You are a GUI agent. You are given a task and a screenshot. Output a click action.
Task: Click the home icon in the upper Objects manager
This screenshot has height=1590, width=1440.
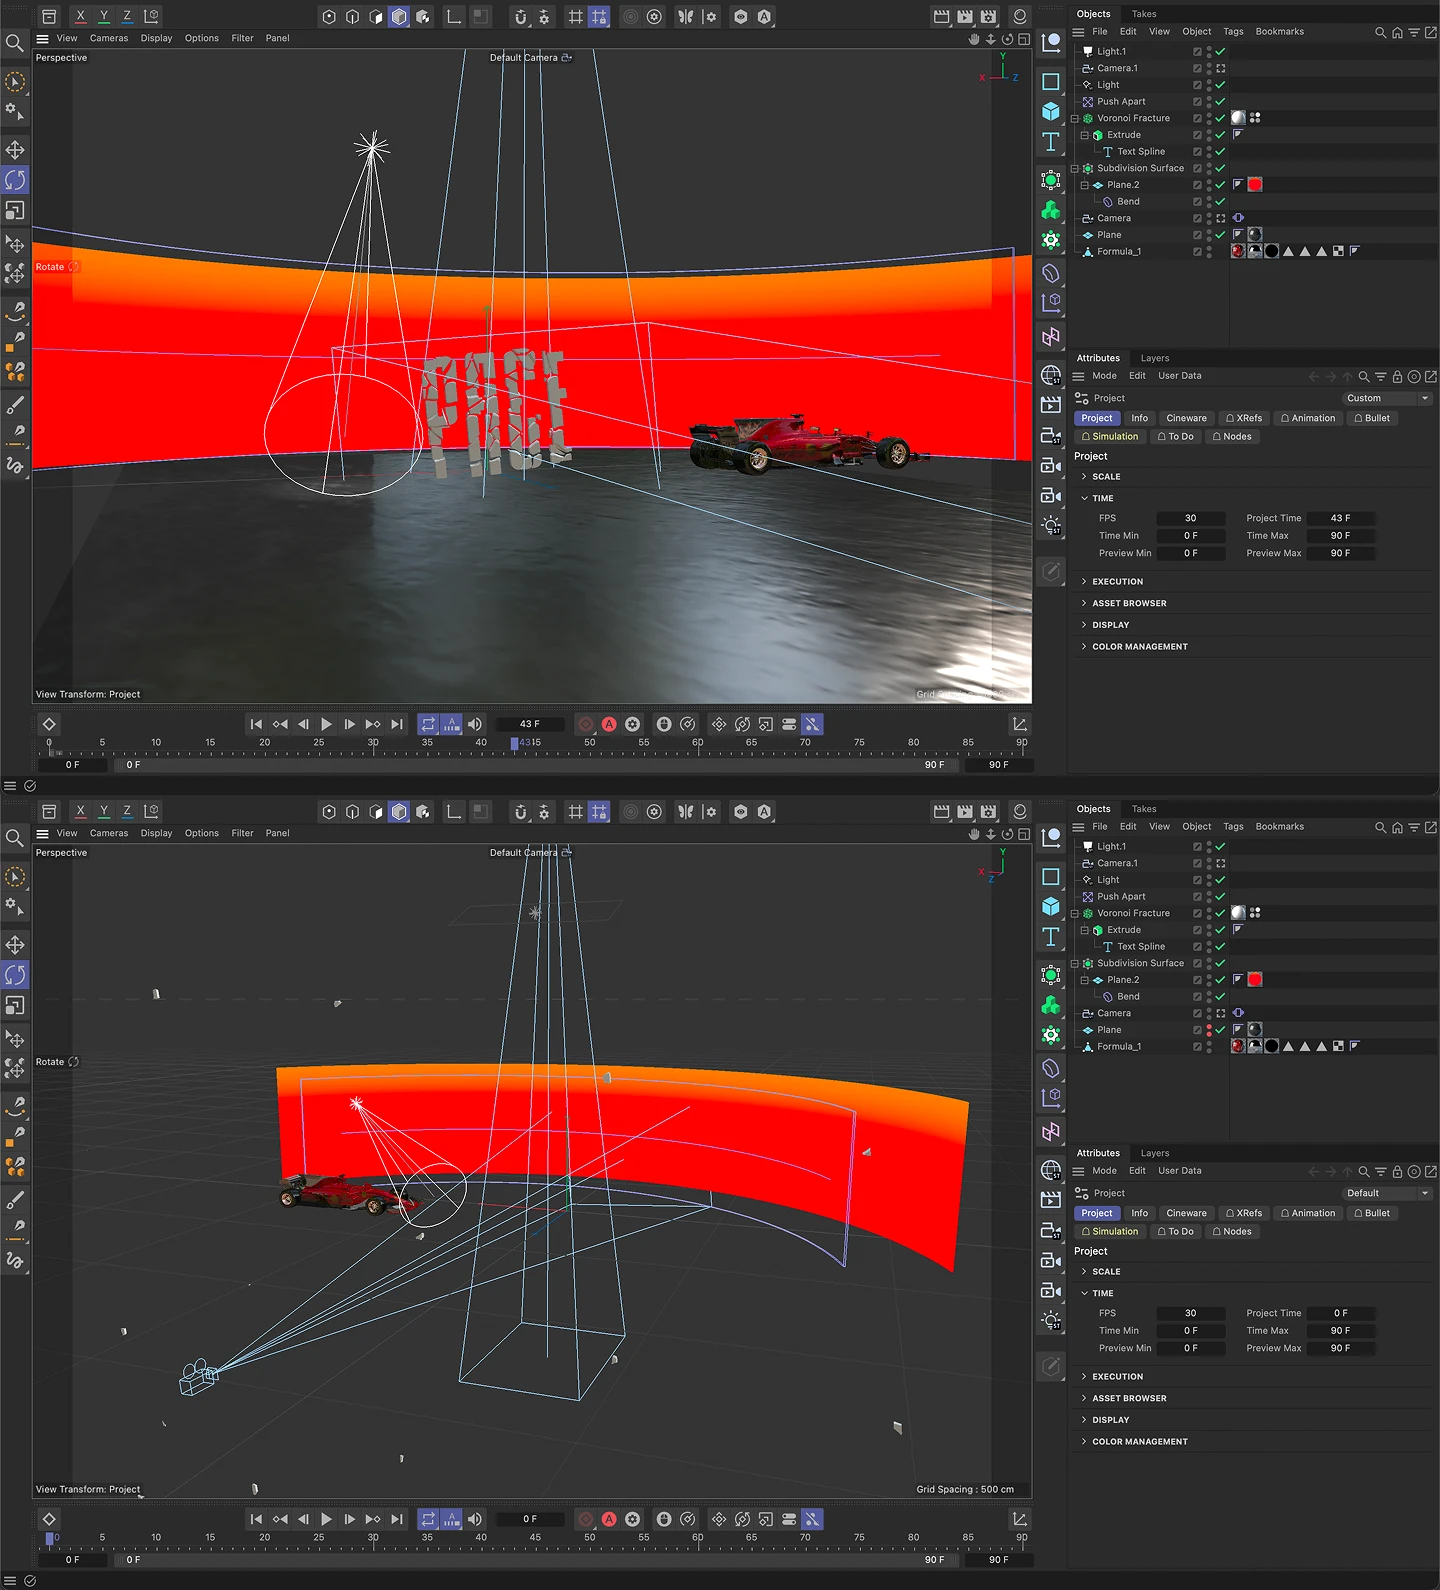[1397, 32]
